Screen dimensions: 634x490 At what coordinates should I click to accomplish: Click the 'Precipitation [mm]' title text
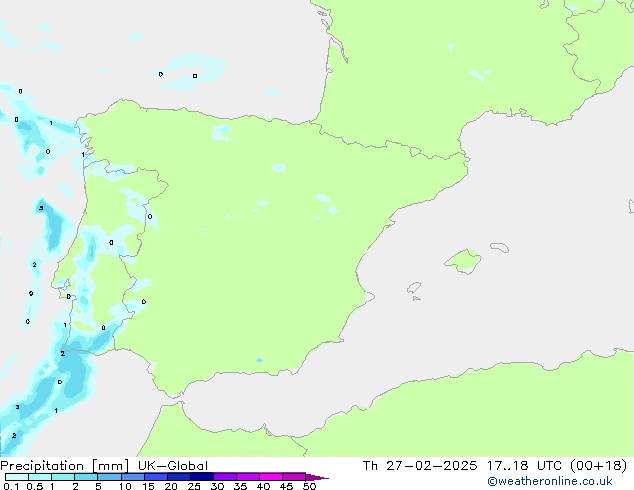65,466
